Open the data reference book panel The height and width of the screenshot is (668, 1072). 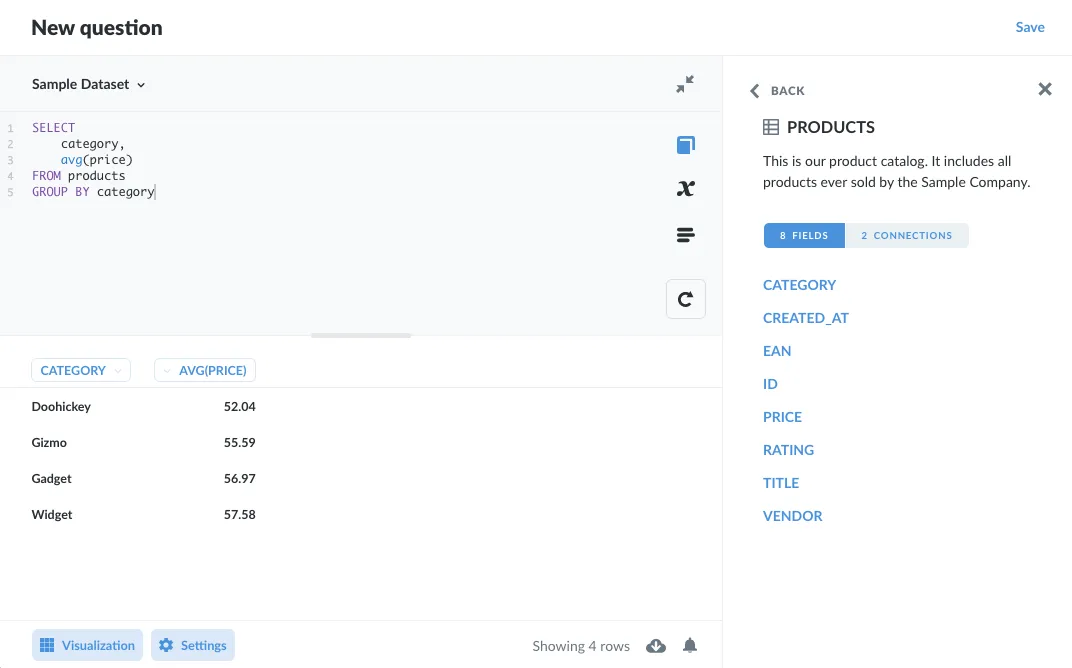click(685, 144)
